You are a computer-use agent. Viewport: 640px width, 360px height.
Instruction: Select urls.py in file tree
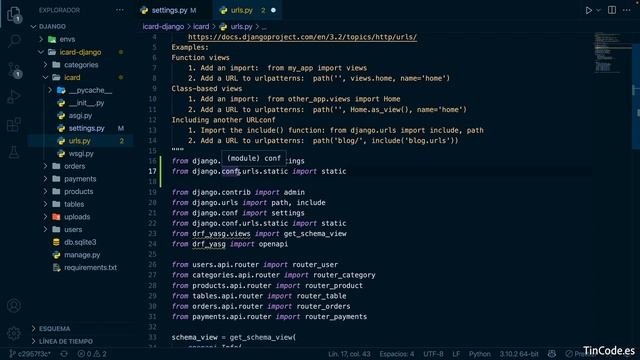tap(80, 141)
